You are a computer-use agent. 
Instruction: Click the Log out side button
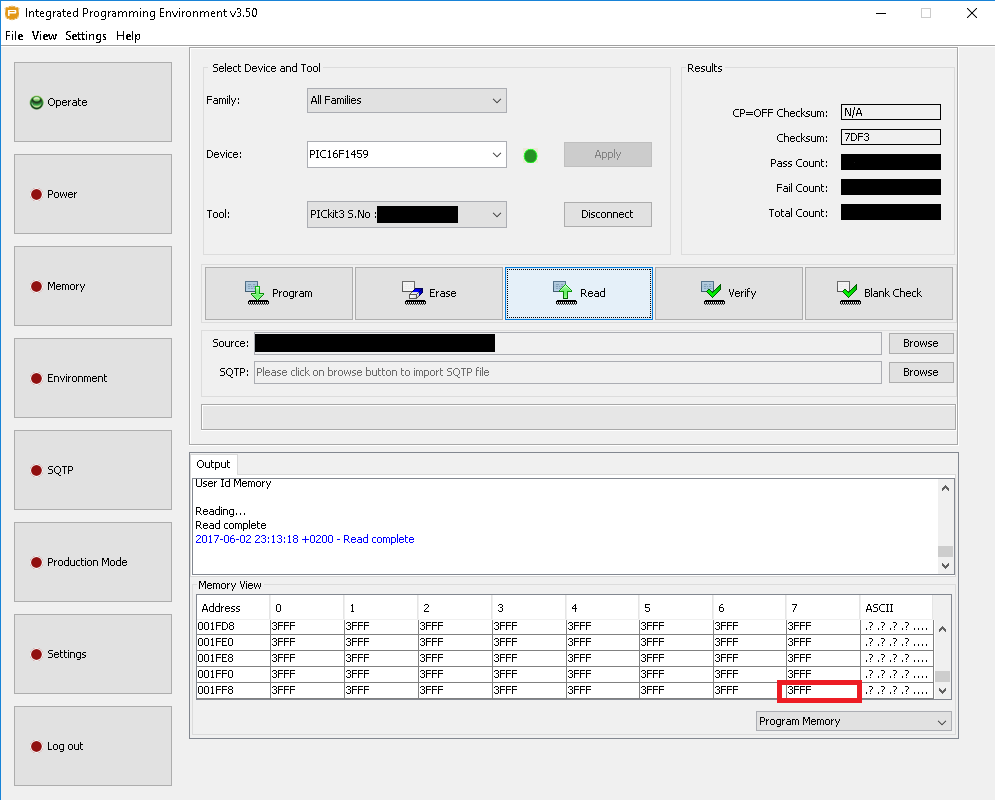(93, 746)
